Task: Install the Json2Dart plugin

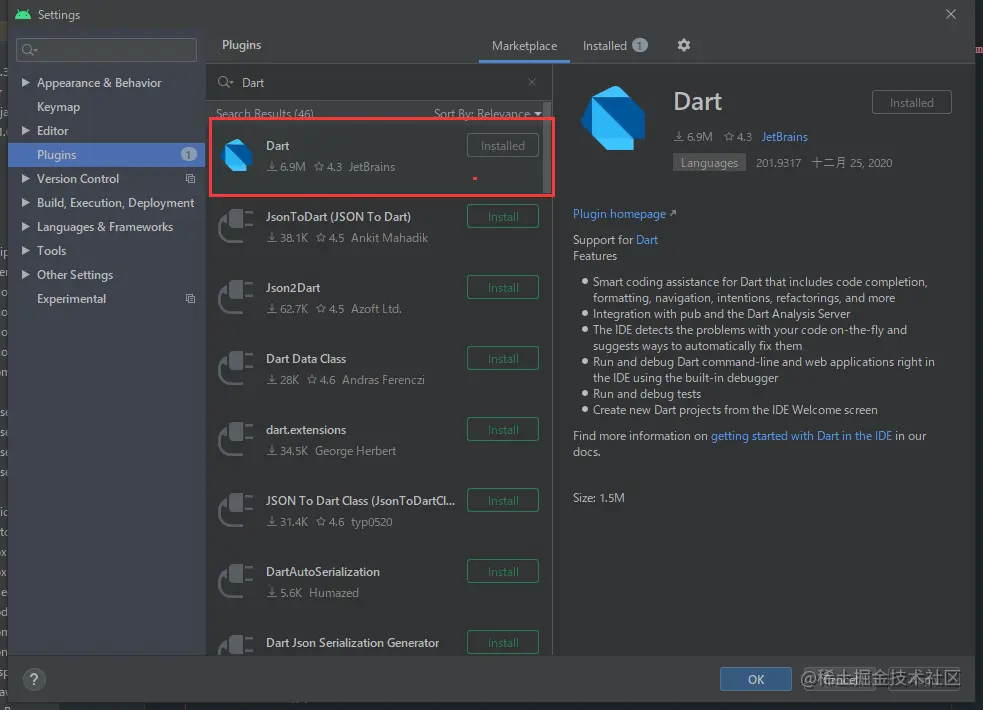Action: [x=502, y=288]
